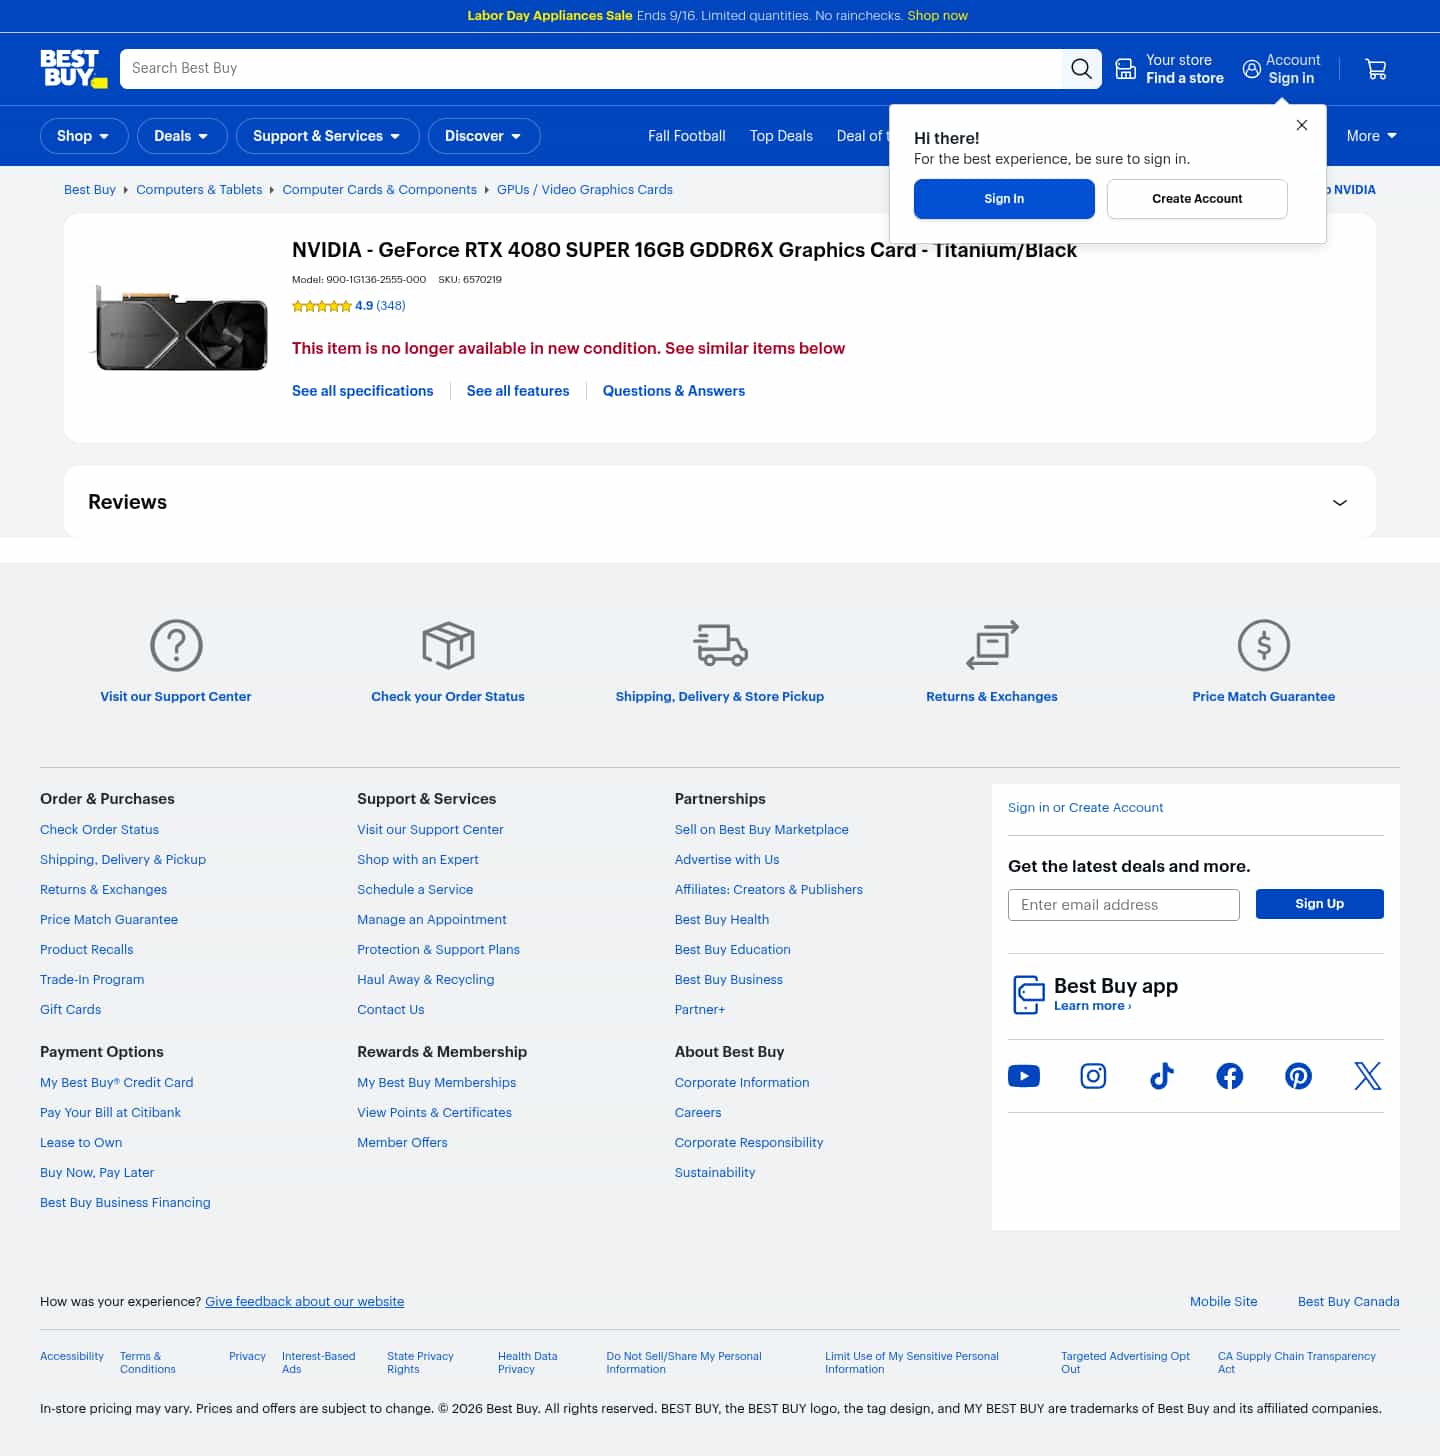The height and width of the screenshot is (1456, 1440).
Task: Expand the More navigation menu
Action: tap(1371, 136)
